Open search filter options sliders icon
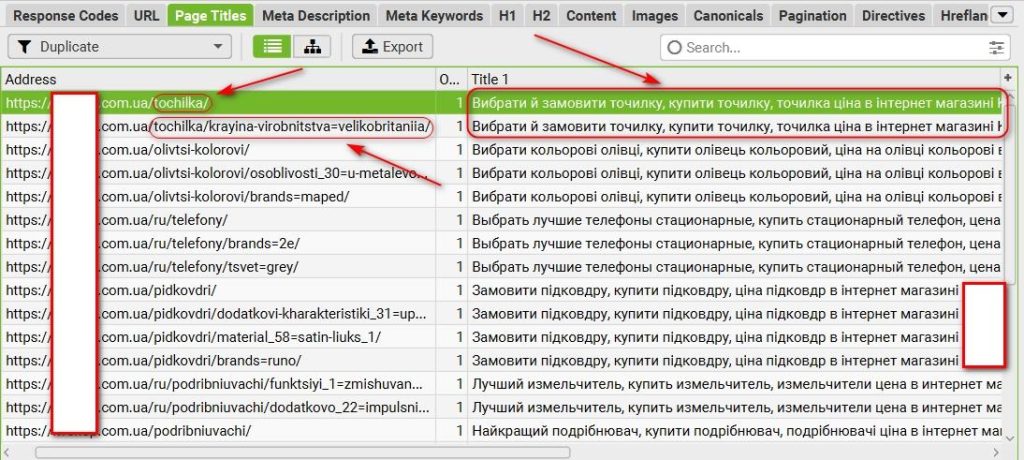Image resolution: width=1024 pixels, height=460 pixels. [x=997, y=47]
